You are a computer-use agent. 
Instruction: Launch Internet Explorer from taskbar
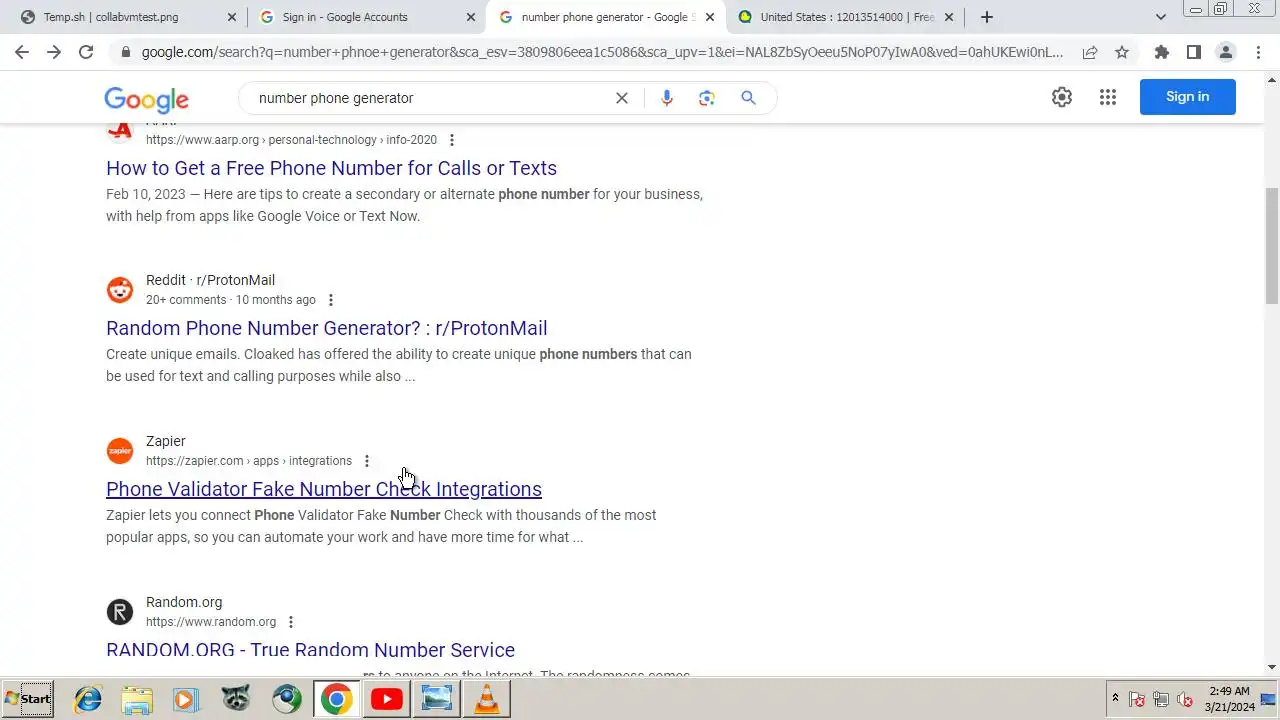(88, 699)
